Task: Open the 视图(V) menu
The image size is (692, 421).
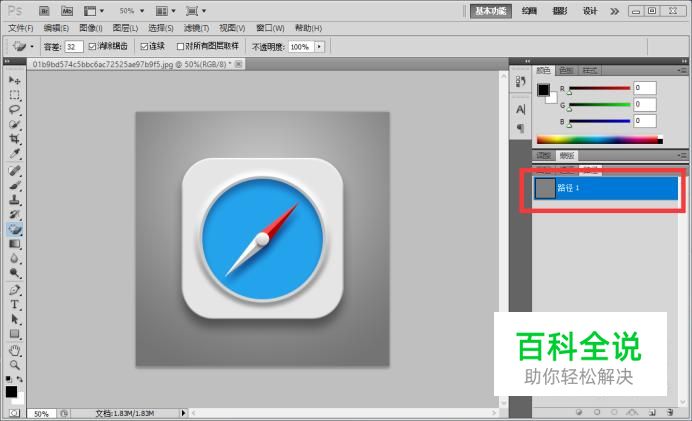Action: click(x=232, y=28)
